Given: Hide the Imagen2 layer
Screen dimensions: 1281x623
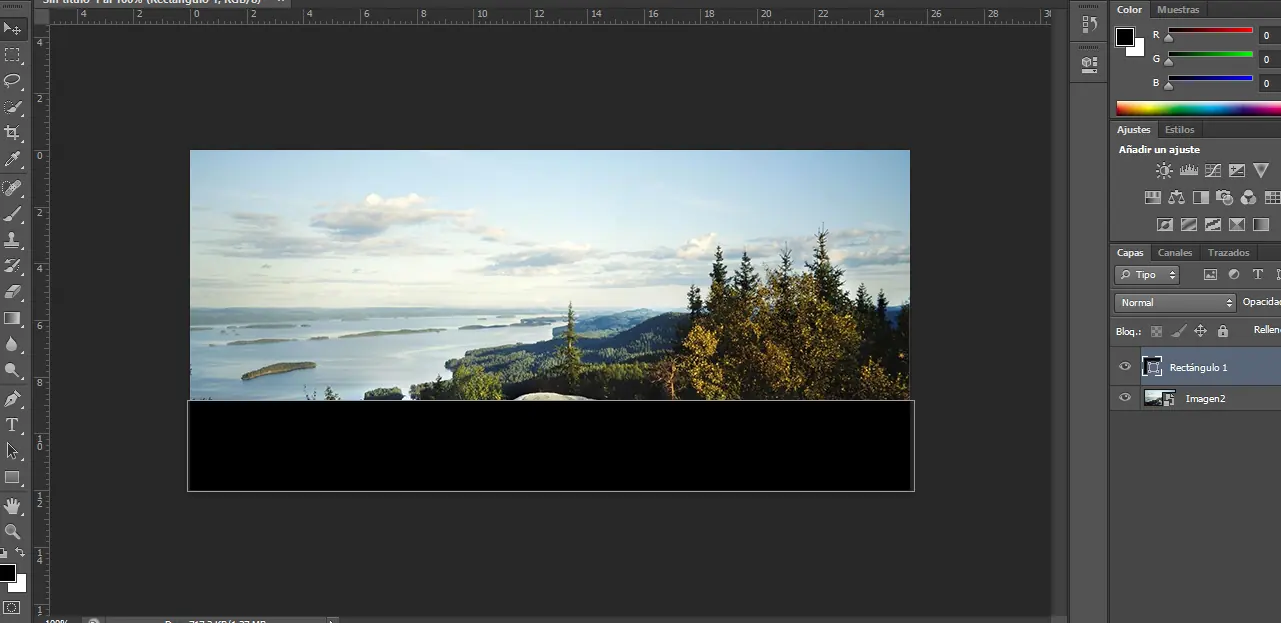Looking at the screenshot, I should 1125,398.
